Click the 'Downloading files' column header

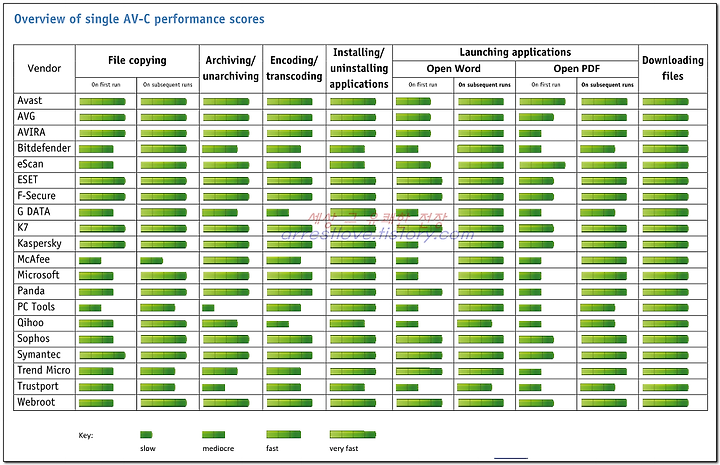(673, 68)
